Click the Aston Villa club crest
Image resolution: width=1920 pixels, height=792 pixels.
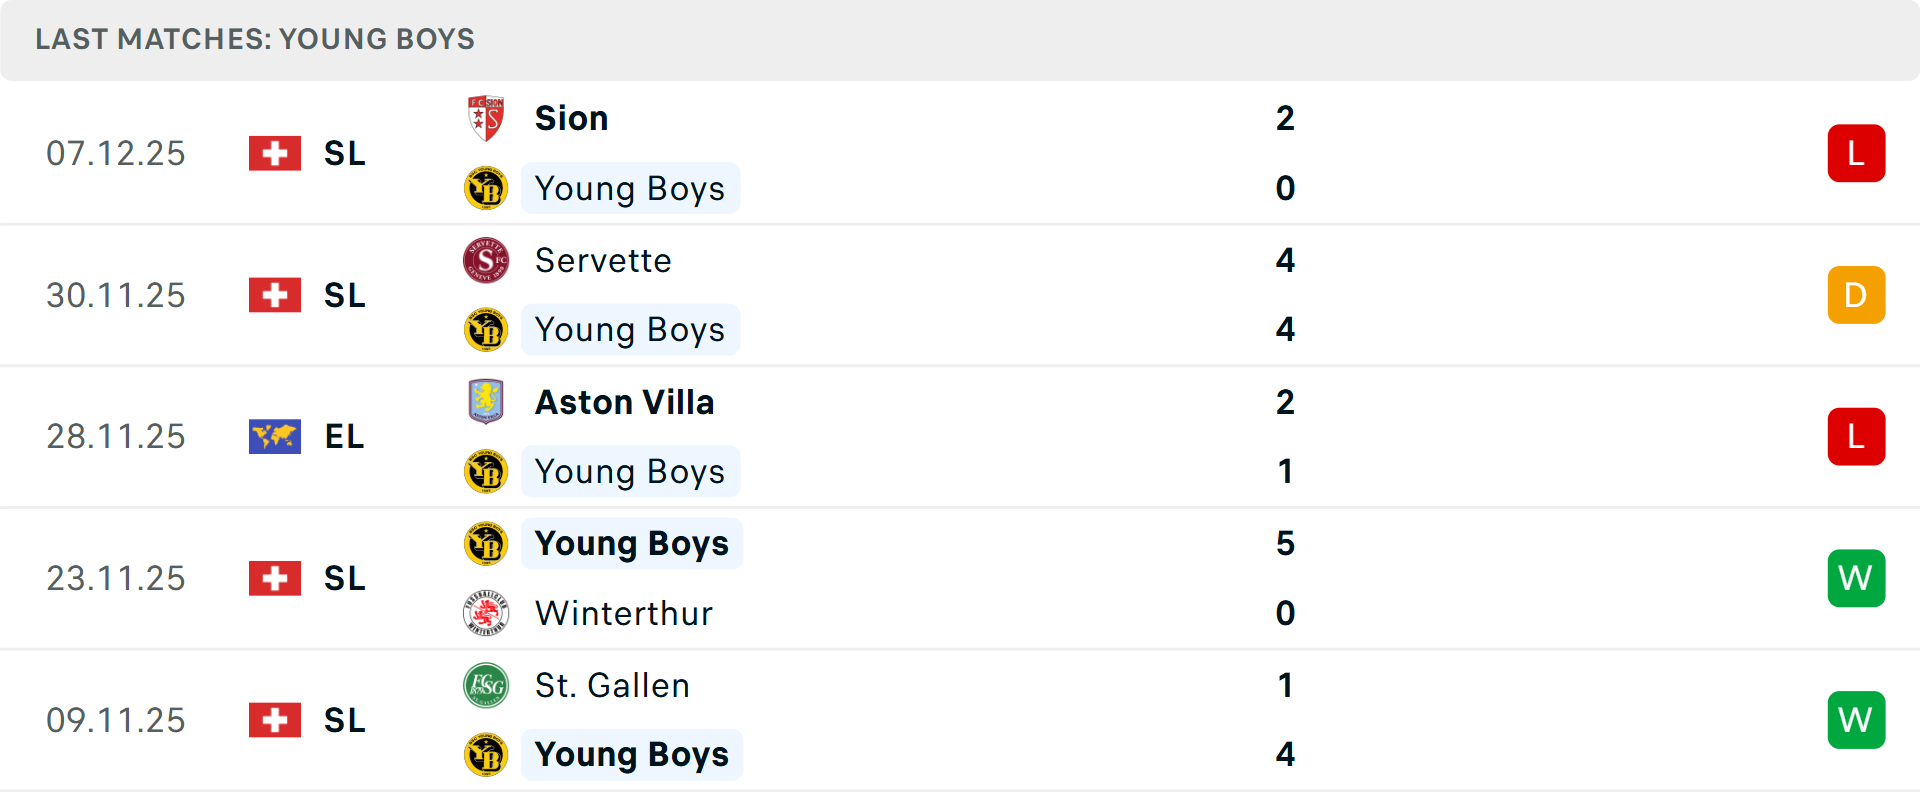[486, 402]
